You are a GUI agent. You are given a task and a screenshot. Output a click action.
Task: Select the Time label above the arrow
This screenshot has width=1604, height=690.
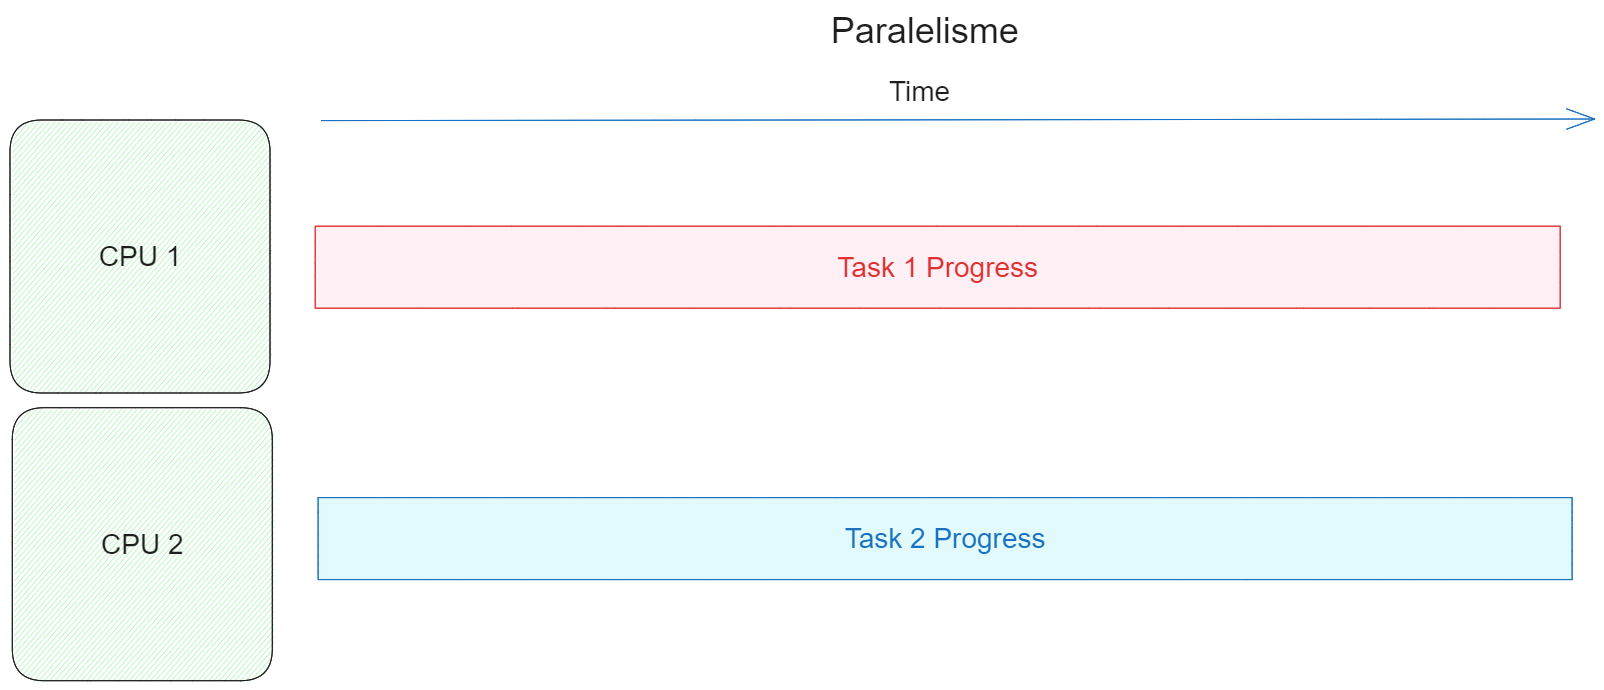pyautogui.click(x=919, y=92)
